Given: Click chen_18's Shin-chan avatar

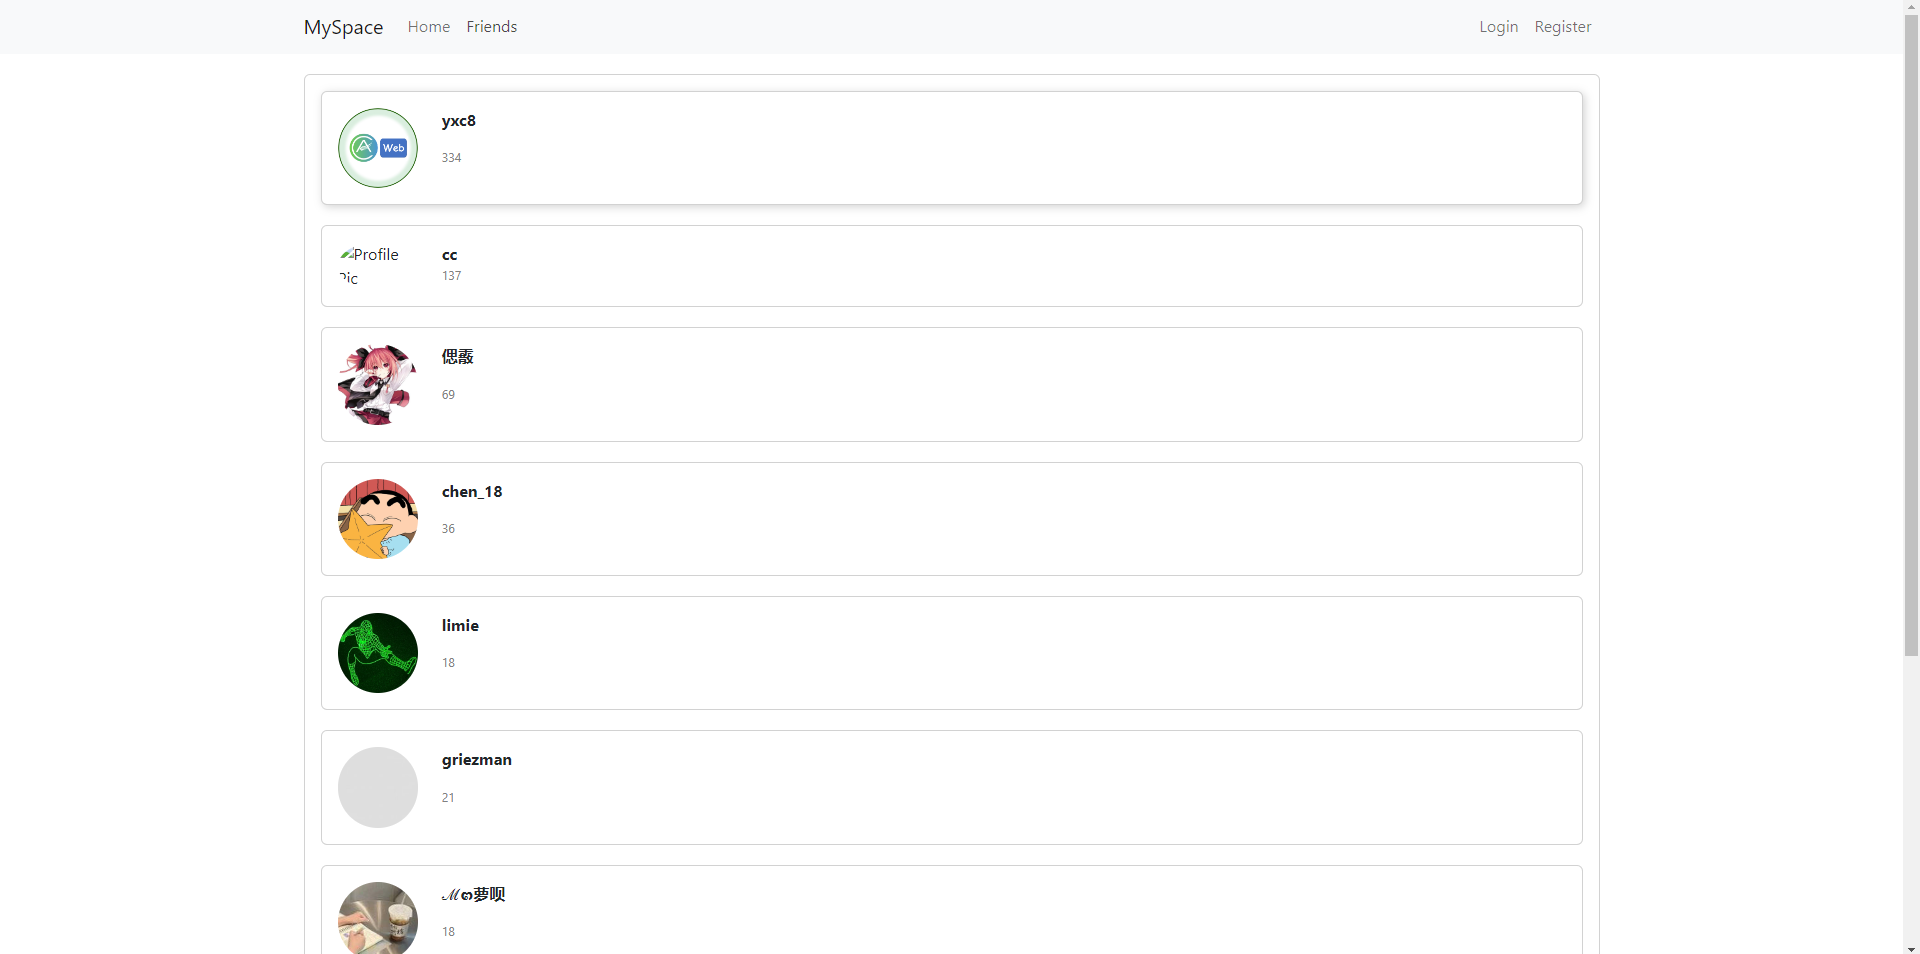Looking at the screenshot, I should (377, 518).
